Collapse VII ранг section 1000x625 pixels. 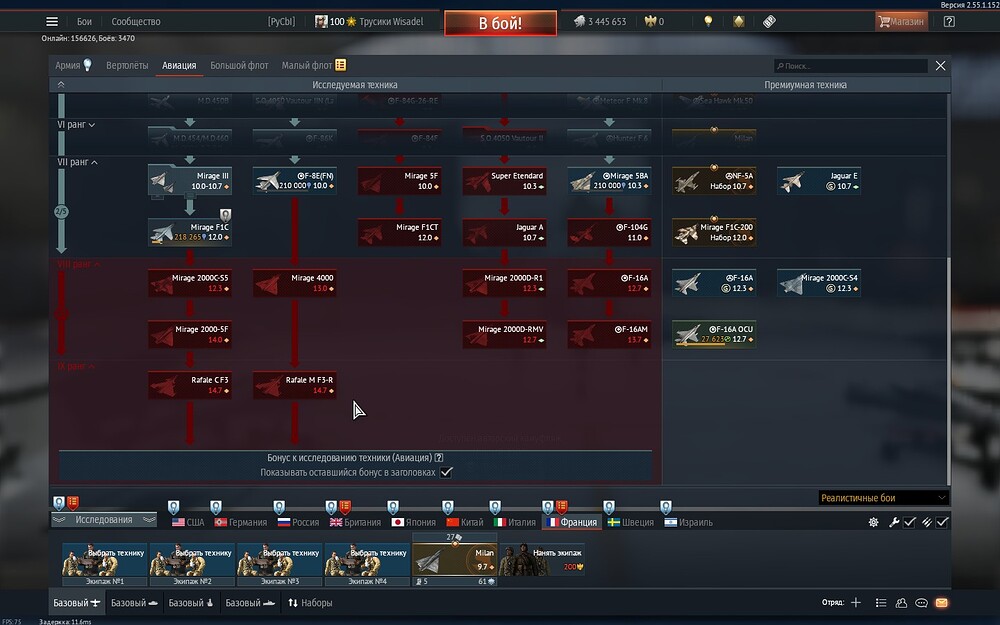[77, 162]
